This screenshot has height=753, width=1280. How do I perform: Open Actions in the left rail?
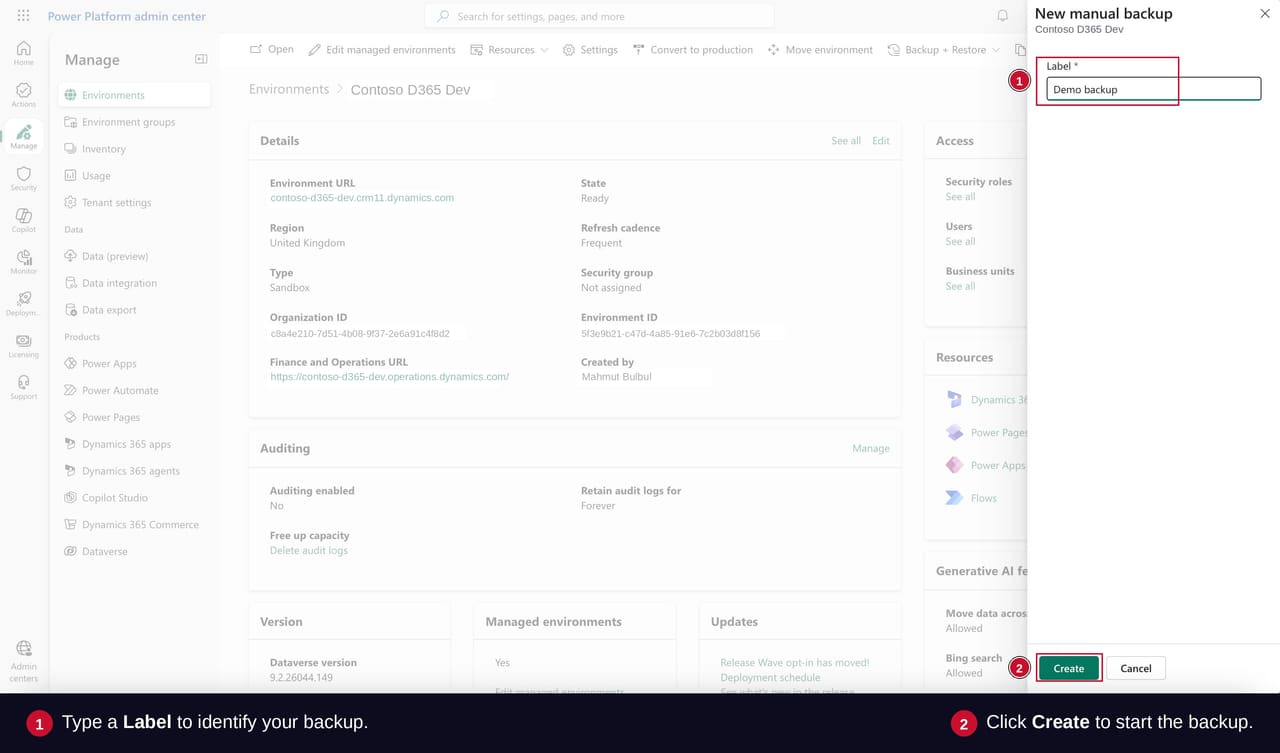tap(24, 95)
